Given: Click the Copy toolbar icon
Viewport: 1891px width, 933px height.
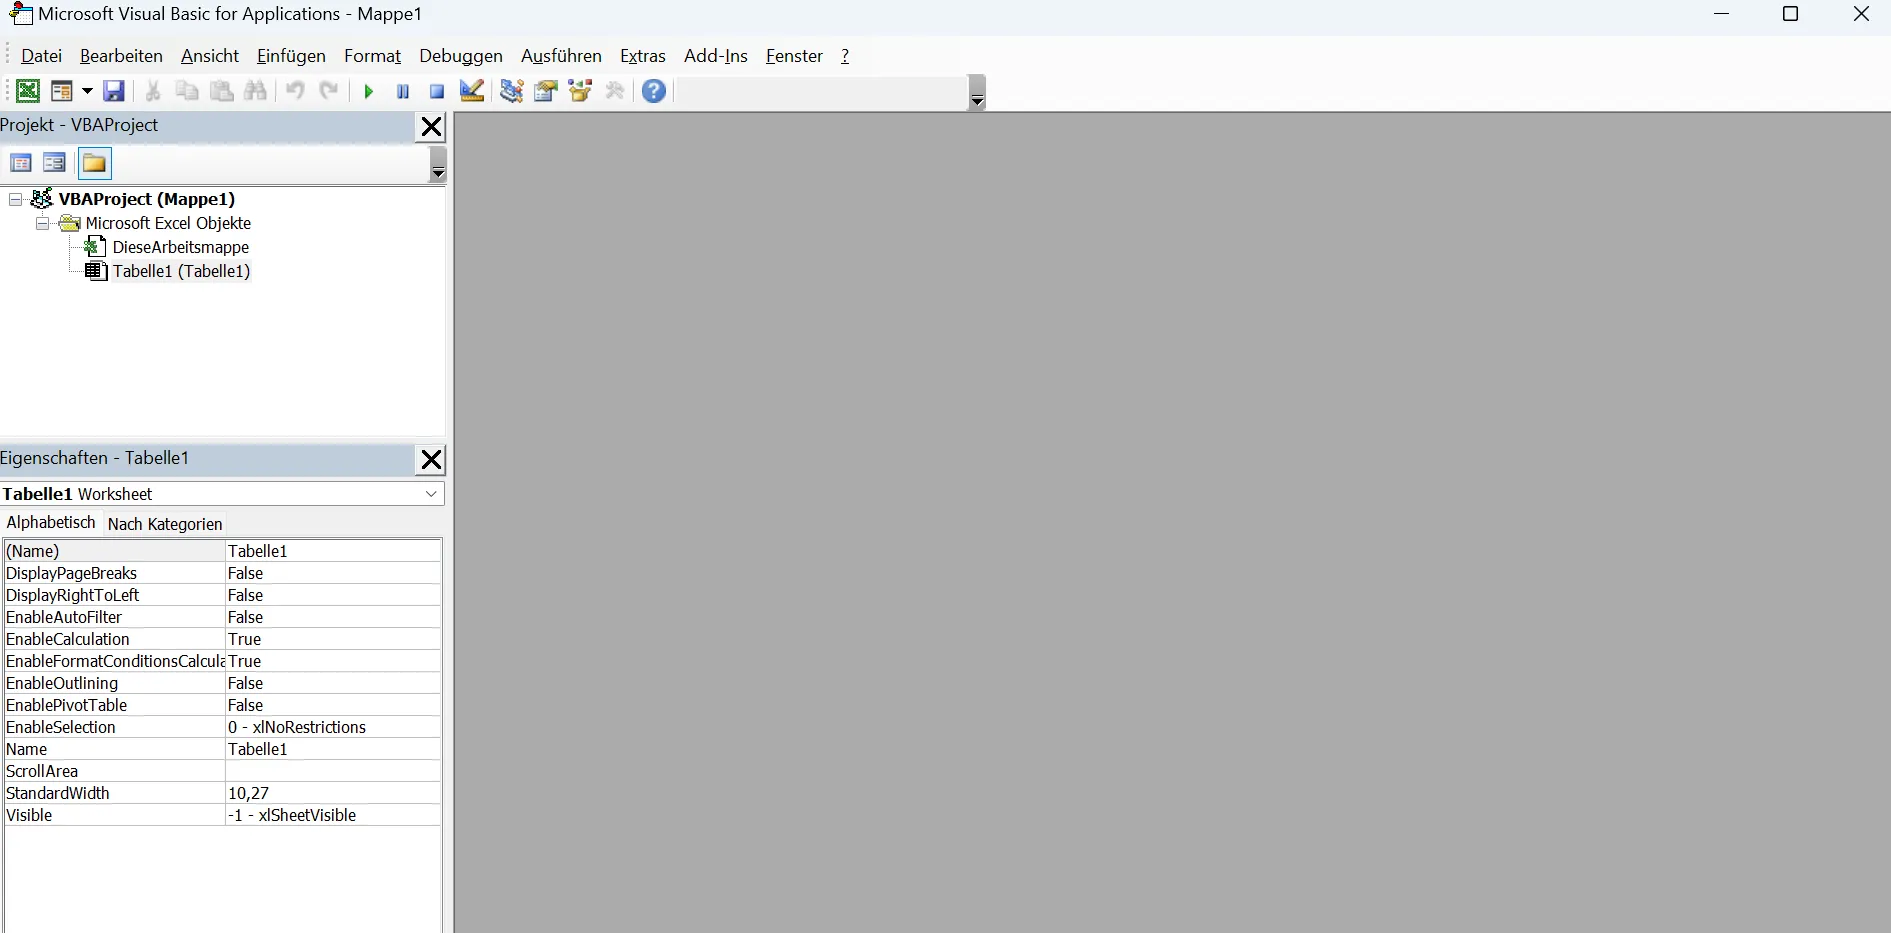Looking at the screenshot, I should coord(187,91).
